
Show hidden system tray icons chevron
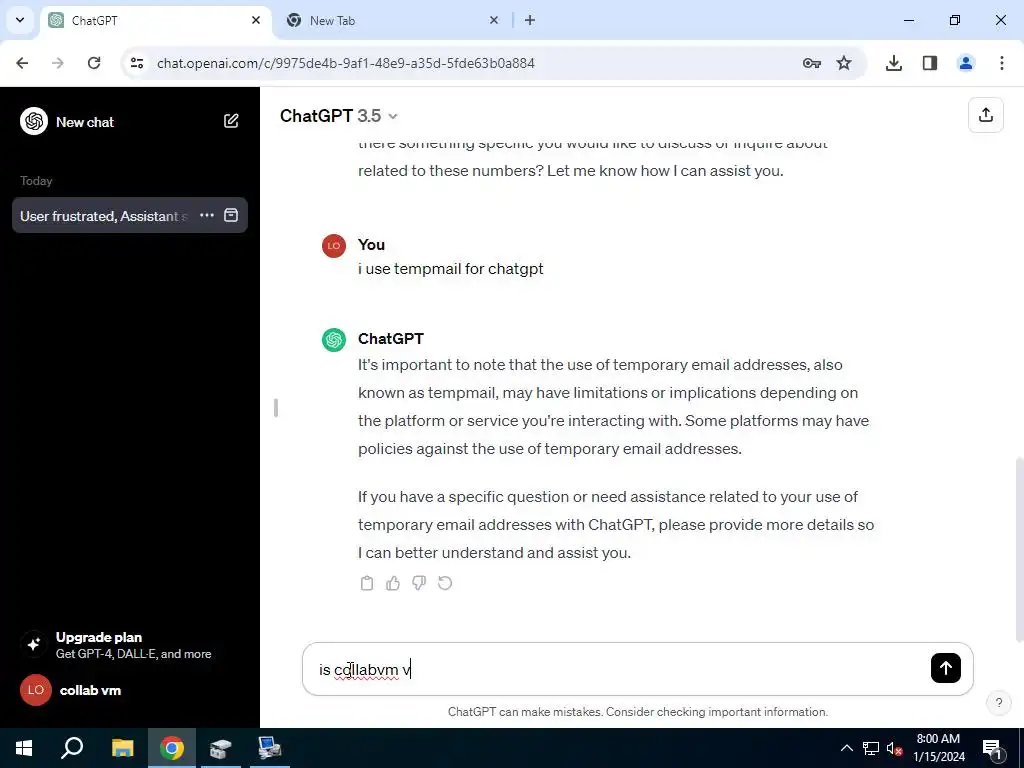coord(846,748)
